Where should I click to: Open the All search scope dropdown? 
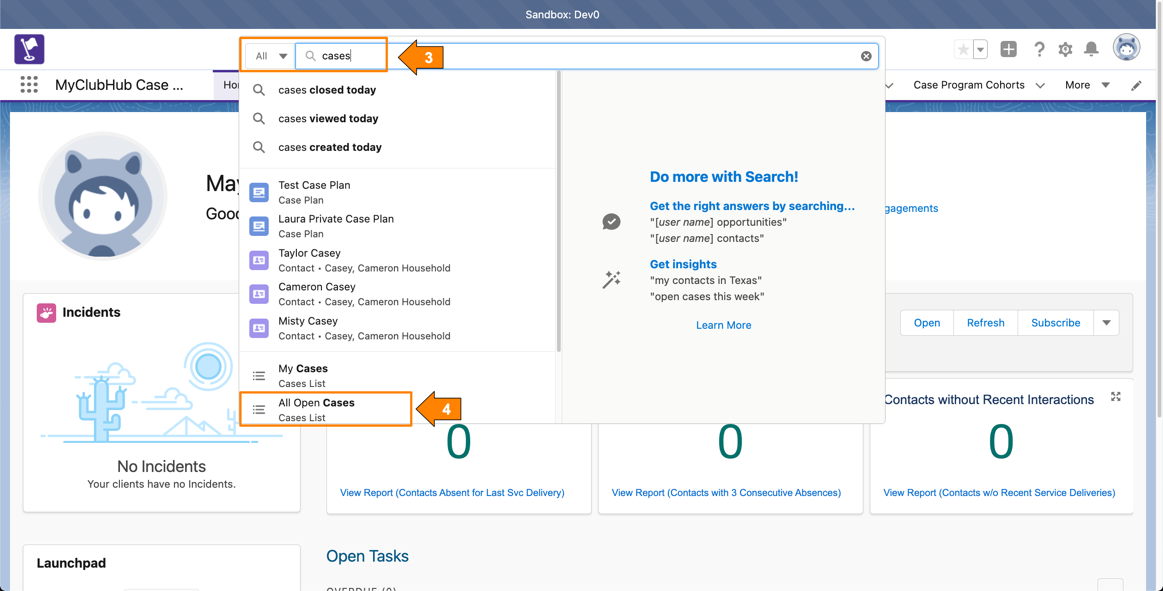(270, 56)
